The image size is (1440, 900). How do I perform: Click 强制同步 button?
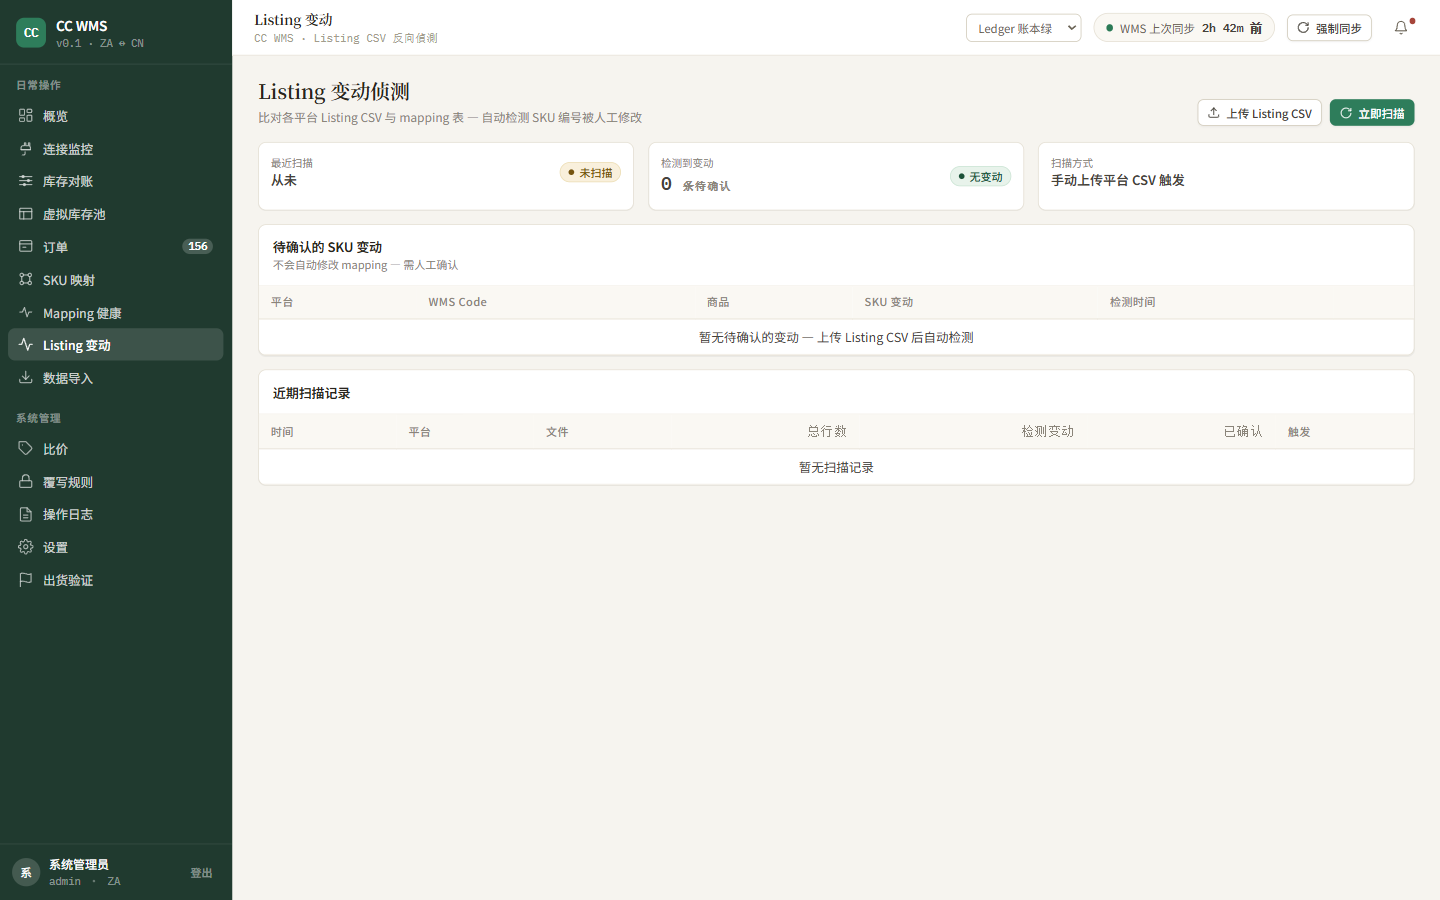click(x=1329, y=28)
